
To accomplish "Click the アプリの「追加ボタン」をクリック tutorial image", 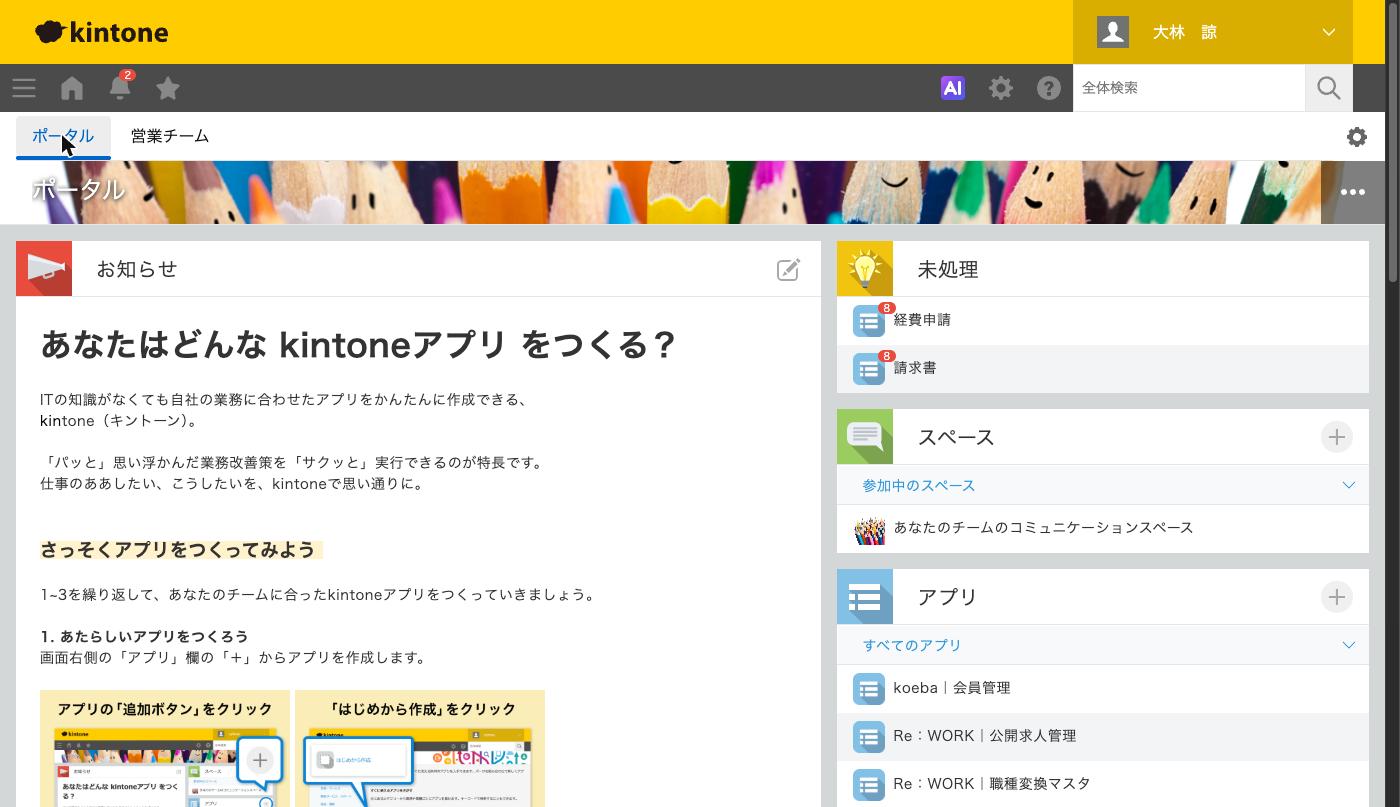I will pyautogui.click(x=165, y=748).
